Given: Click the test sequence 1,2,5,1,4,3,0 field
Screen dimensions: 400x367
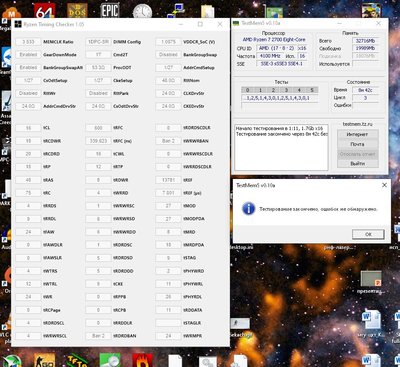Looking at the screenshot, I should click(280, 98).
